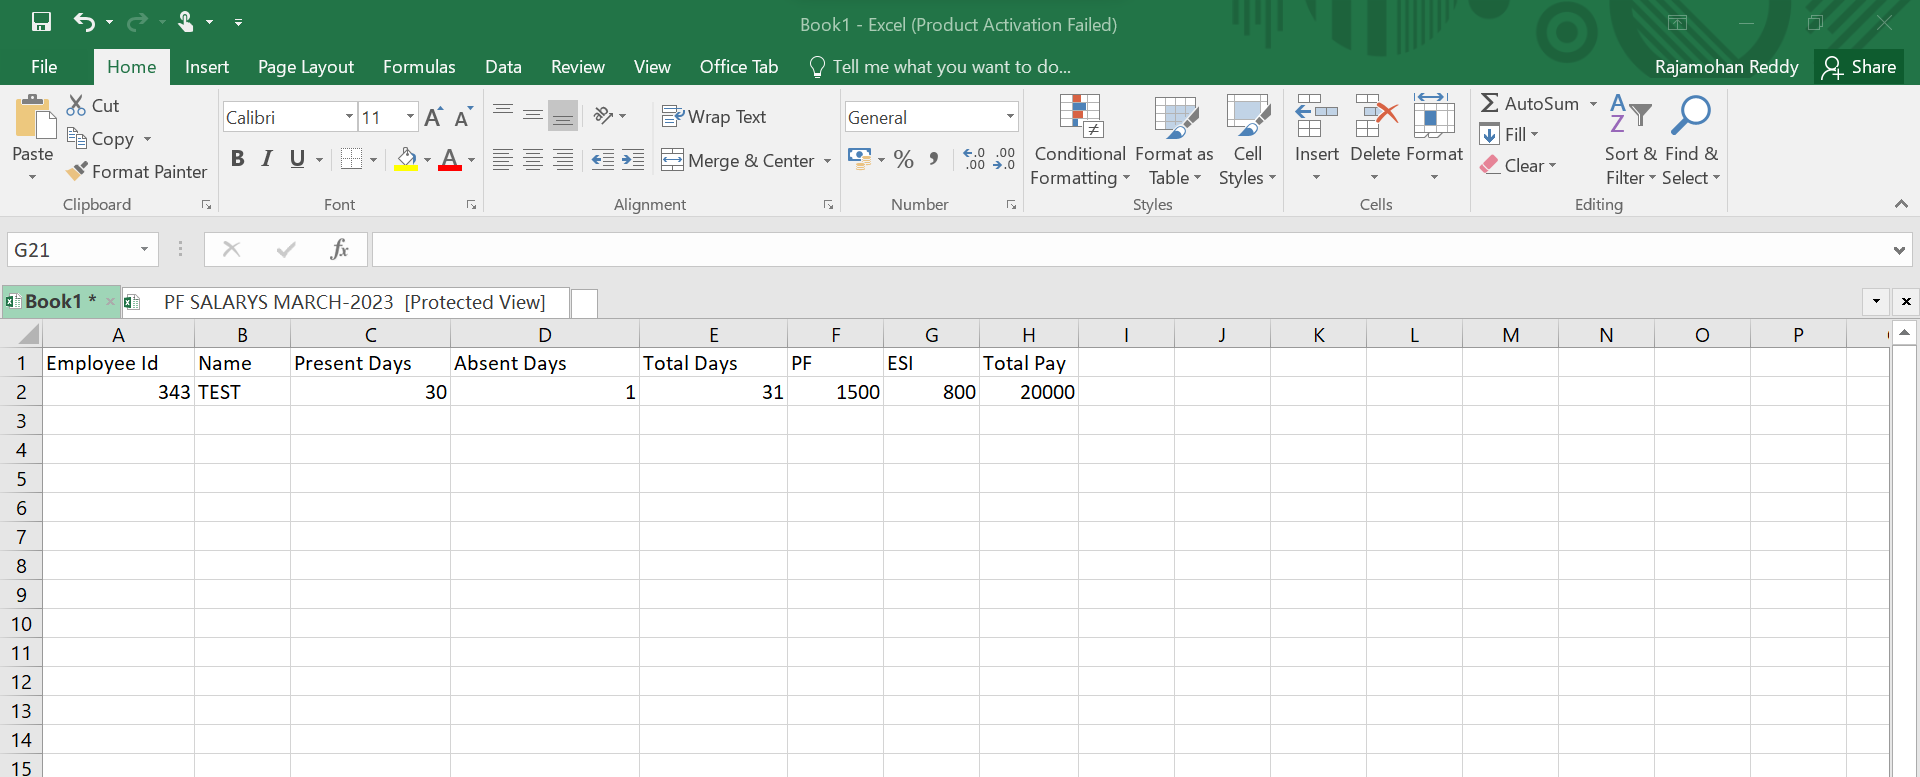1920x777 pixels.
Task: Open Cell Styles gallery
Action: tap(1247, 140)
